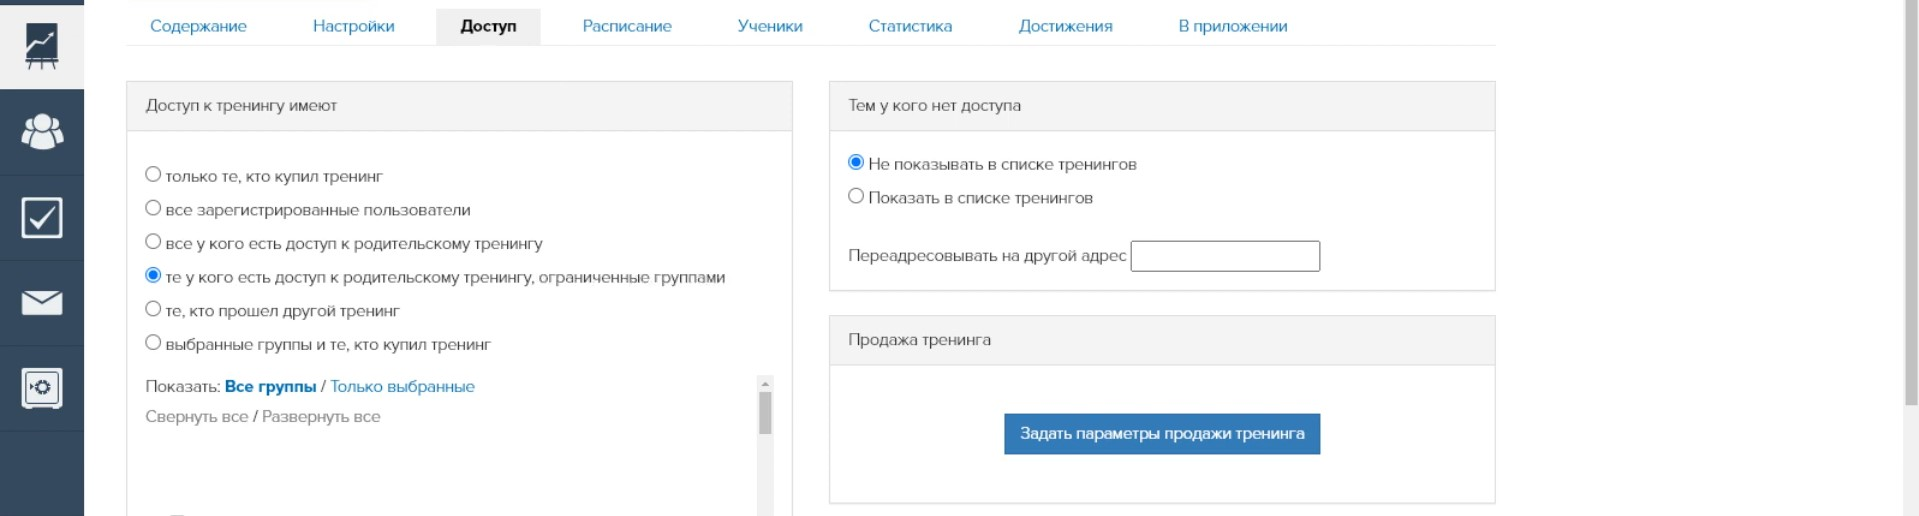Screen dimensions: 1919x516
Task: Click the 'Все группы' filter link
Action: click(x=270, y=386)
